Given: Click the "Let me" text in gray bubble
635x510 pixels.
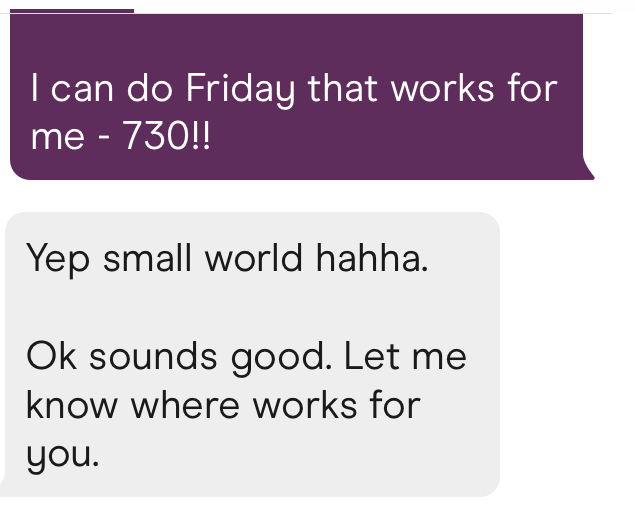Looking at the screenshot, I should coord(405,357).
